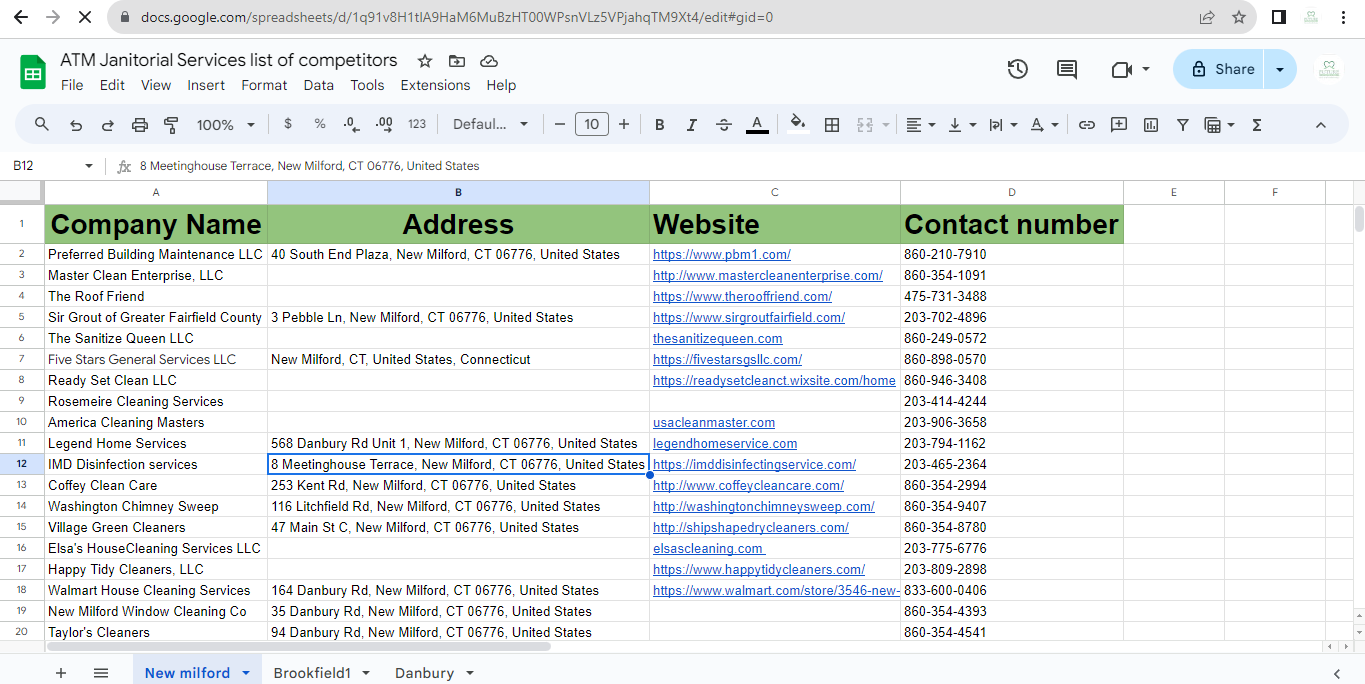Insert a chart
Screen dimensions: 1365x684
click(x=1151, y=125)
